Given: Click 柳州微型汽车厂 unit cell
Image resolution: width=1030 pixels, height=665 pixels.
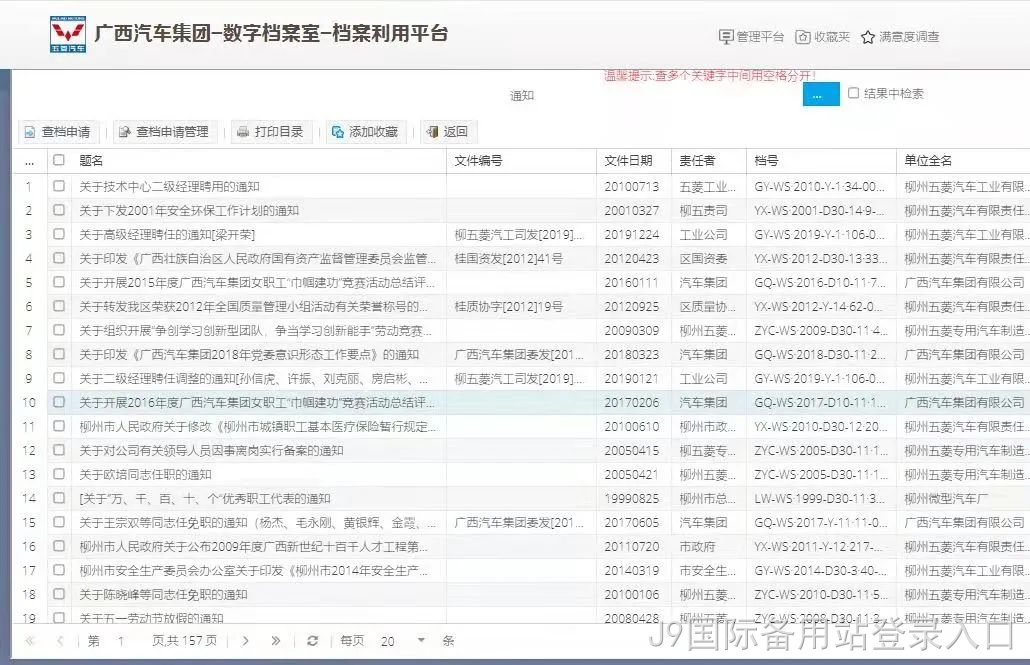Looking at the screenshot, I should click(x=945, y=499).
